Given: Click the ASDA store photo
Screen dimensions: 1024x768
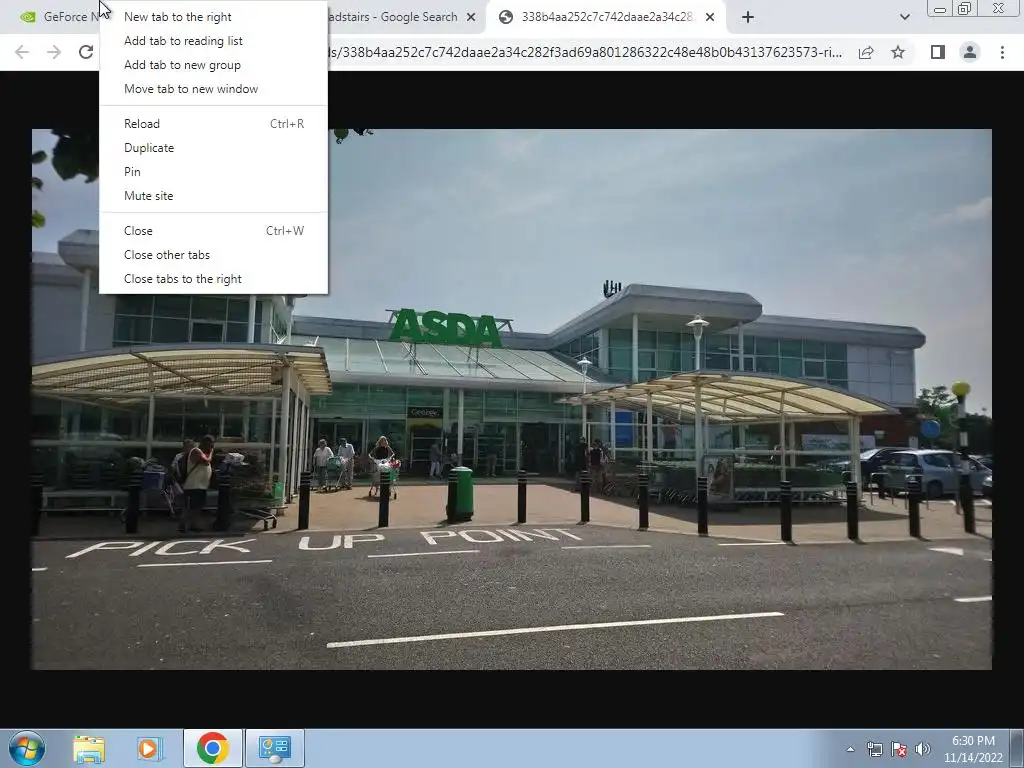Looking at the screenshot, I should pos(512,399).
